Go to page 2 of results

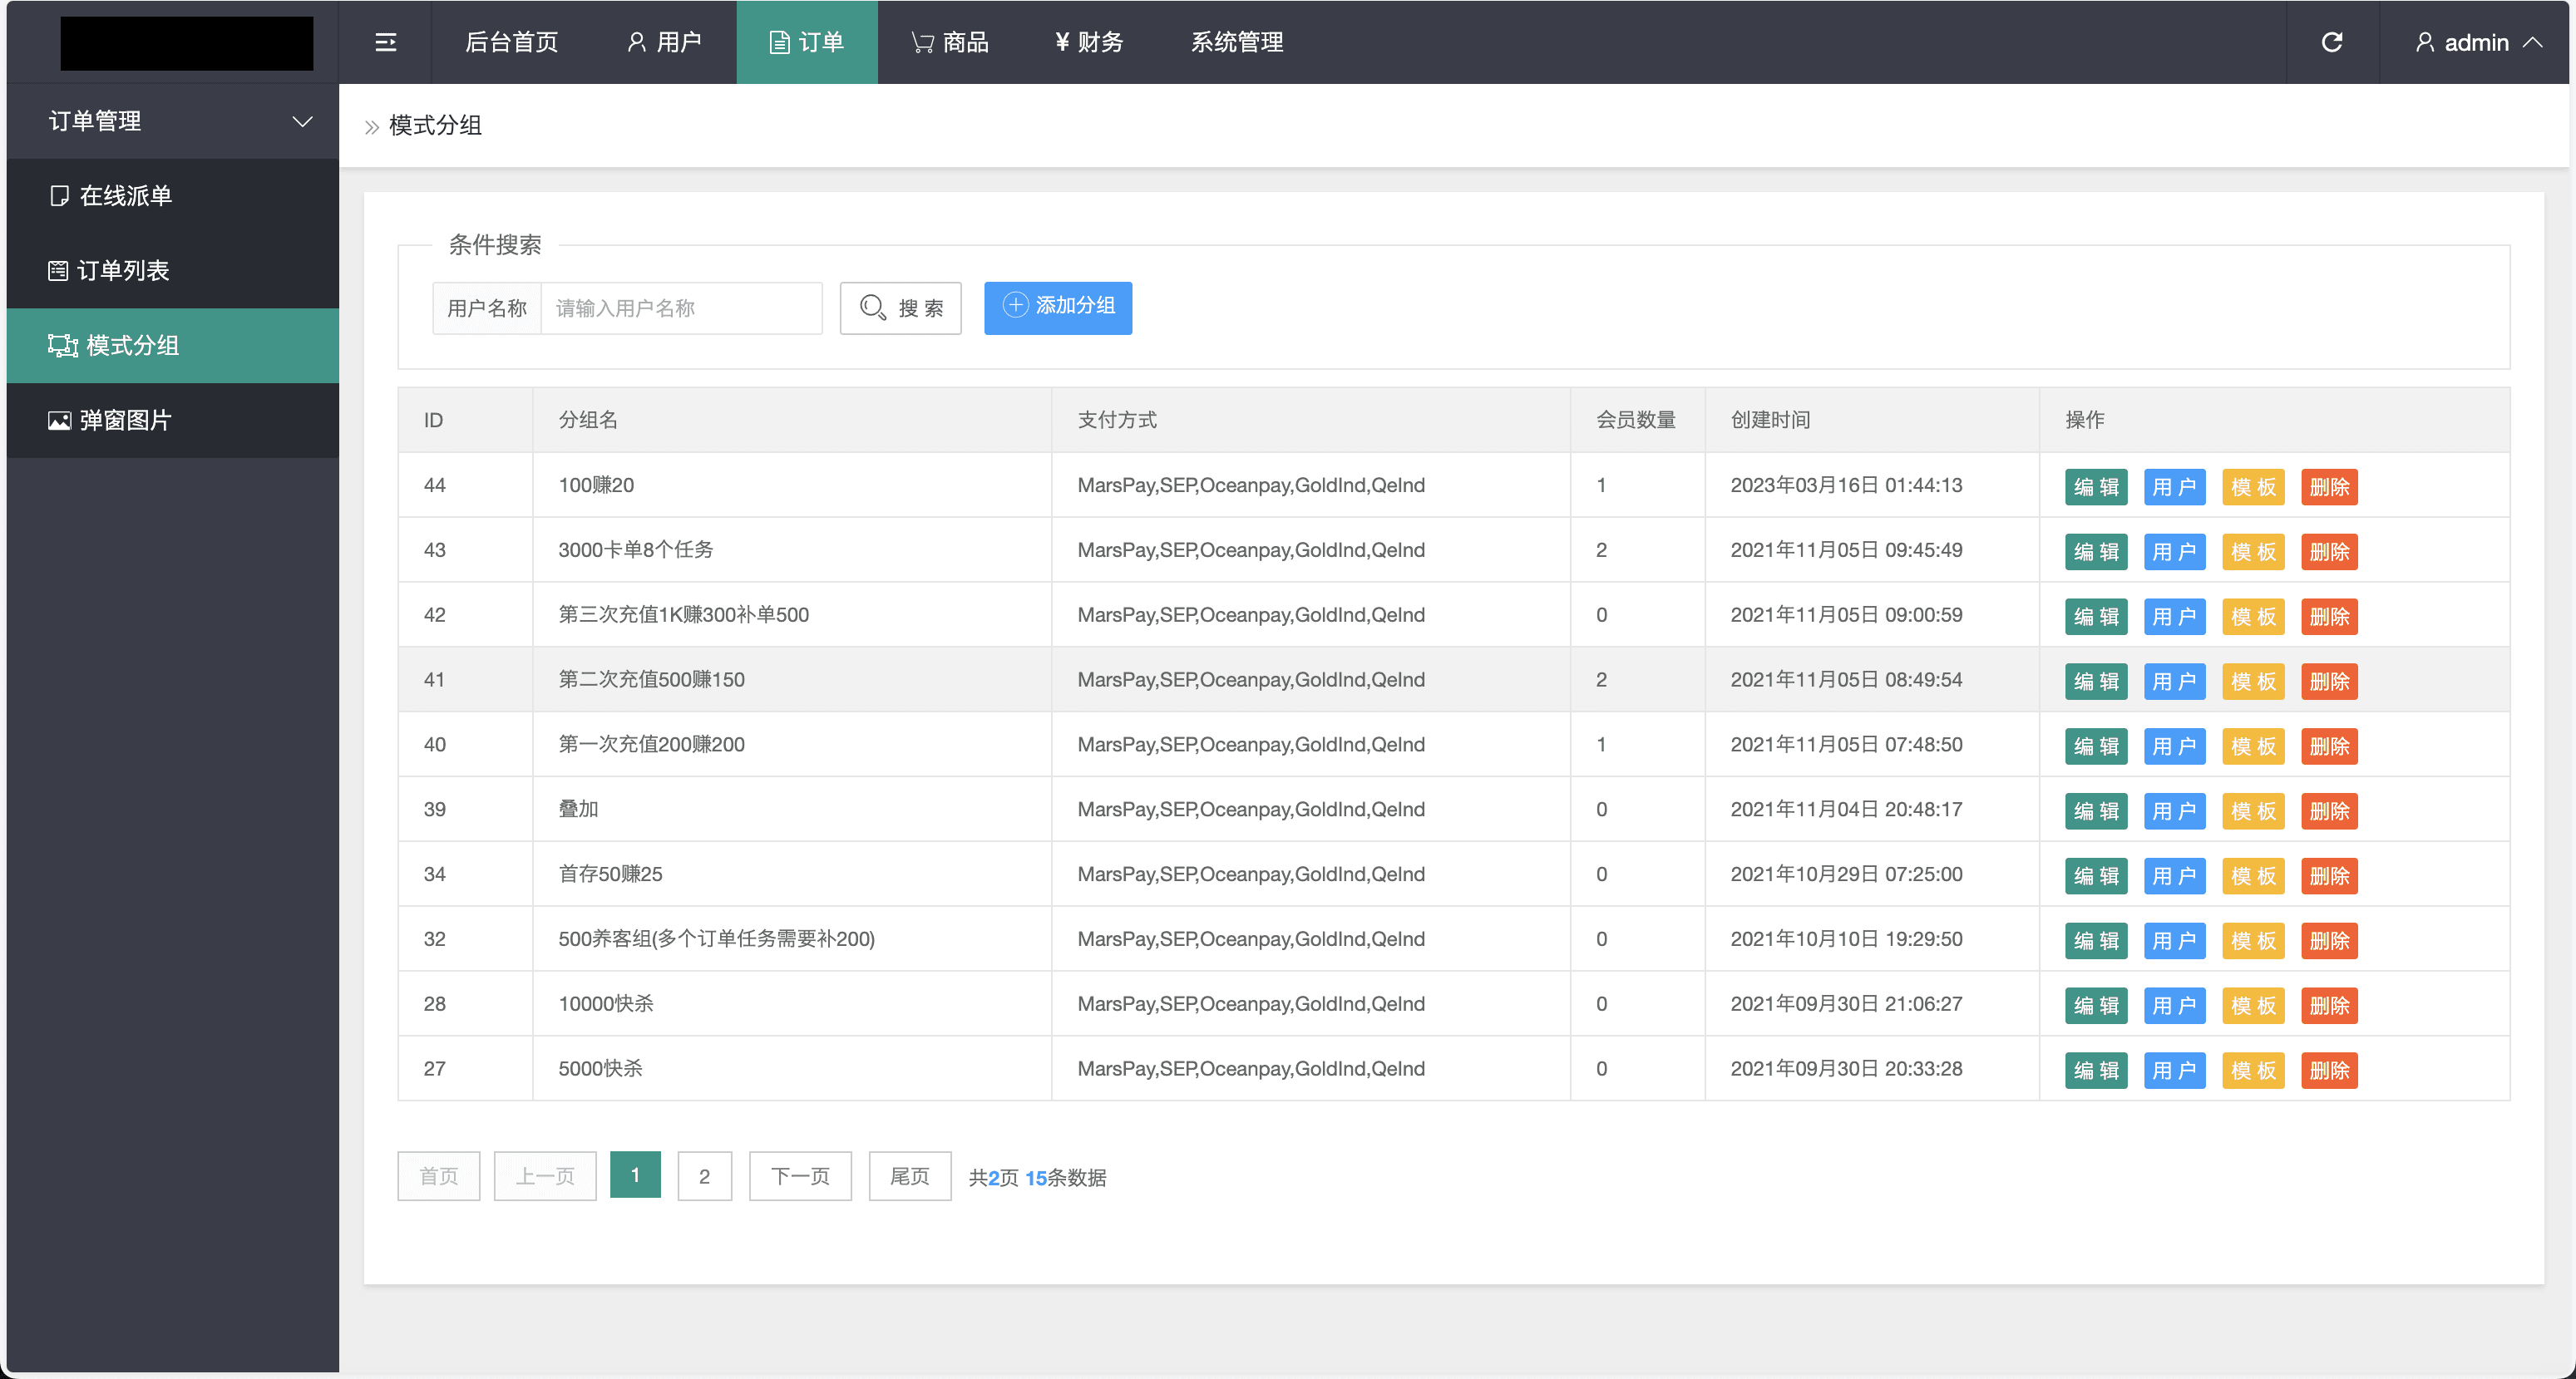pyautogui.click(x=704, y=1176)
